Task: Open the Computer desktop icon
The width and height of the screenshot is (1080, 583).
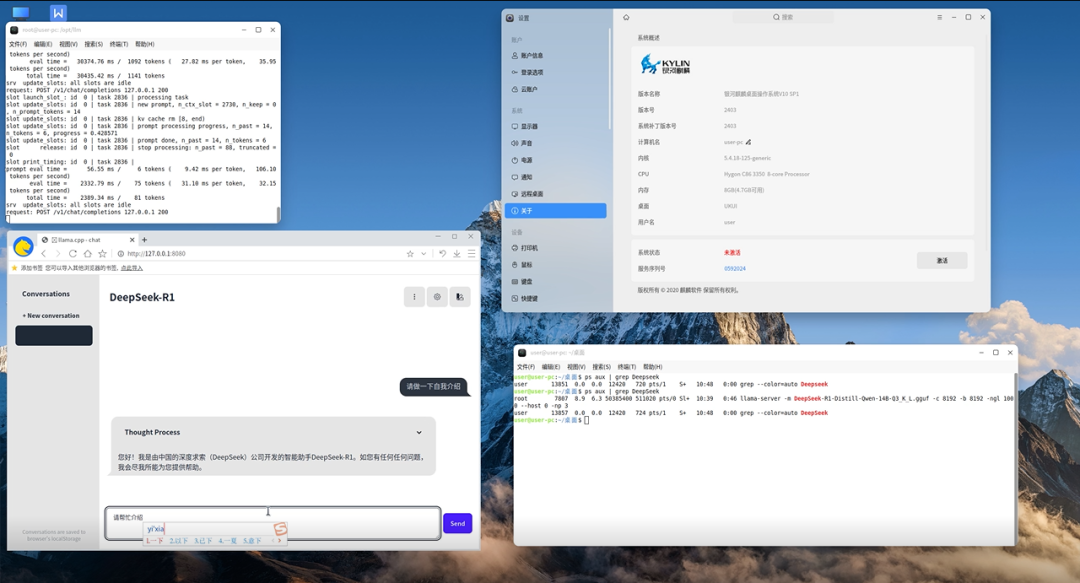Action: click(x=21, y=12)
